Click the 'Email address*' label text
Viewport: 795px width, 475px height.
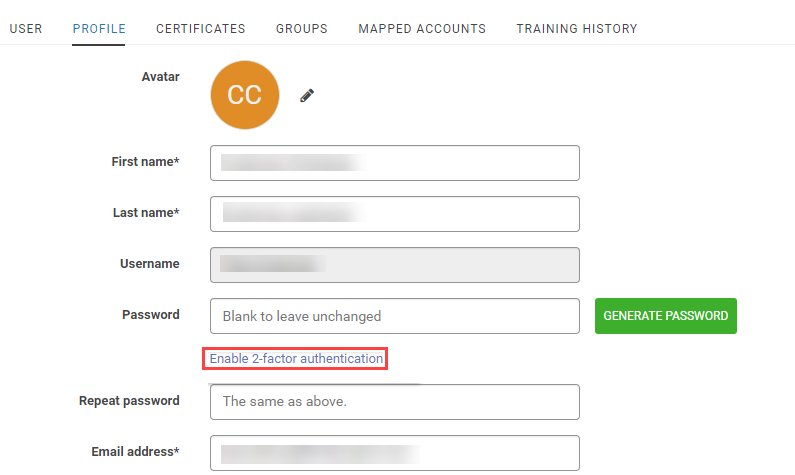click(x=135, y=452)
